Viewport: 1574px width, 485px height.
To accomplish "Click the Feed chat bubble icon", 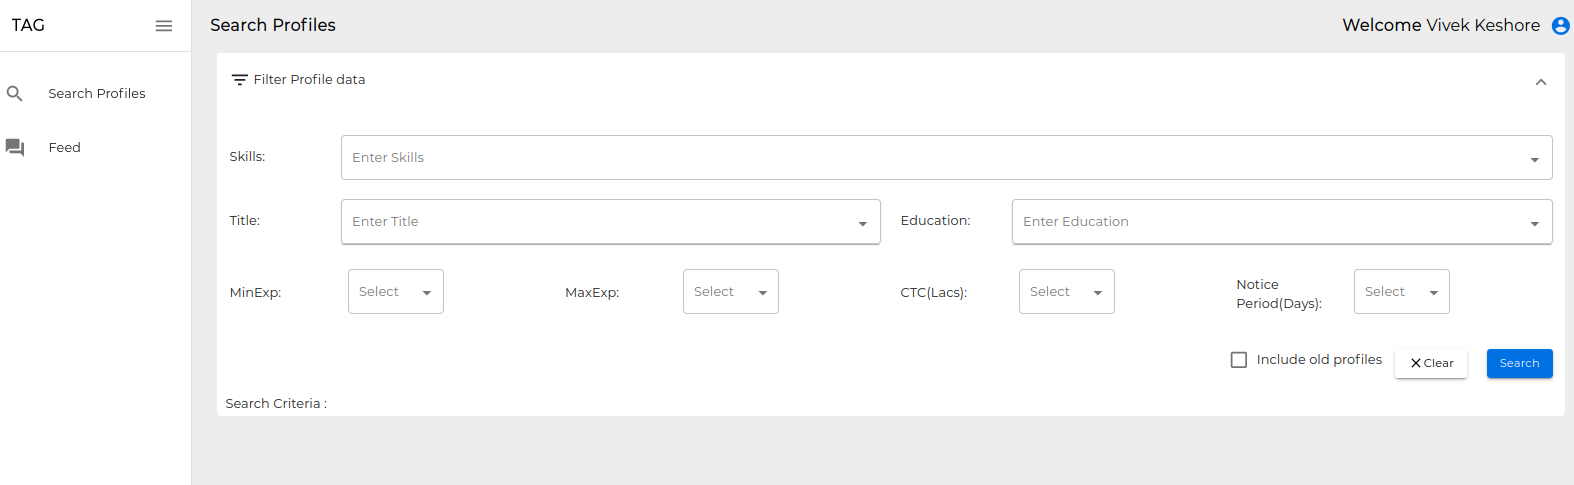I will coord(15,147).
